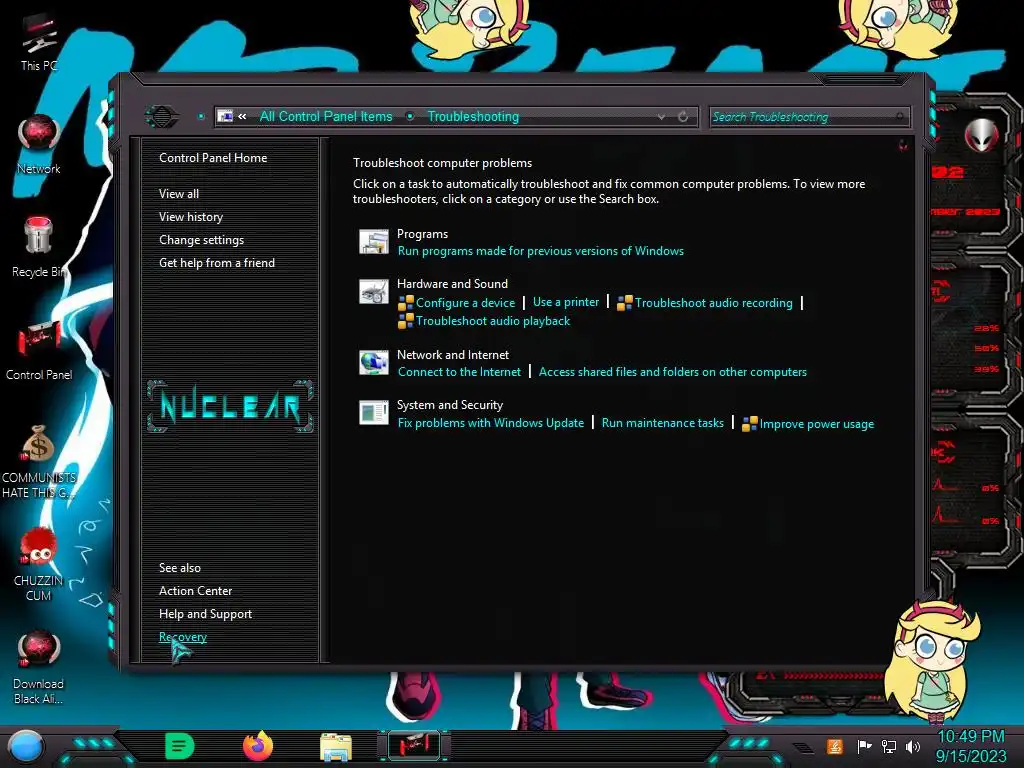Click the All Control Panel Items breadcrumb

tap(326, 116)
